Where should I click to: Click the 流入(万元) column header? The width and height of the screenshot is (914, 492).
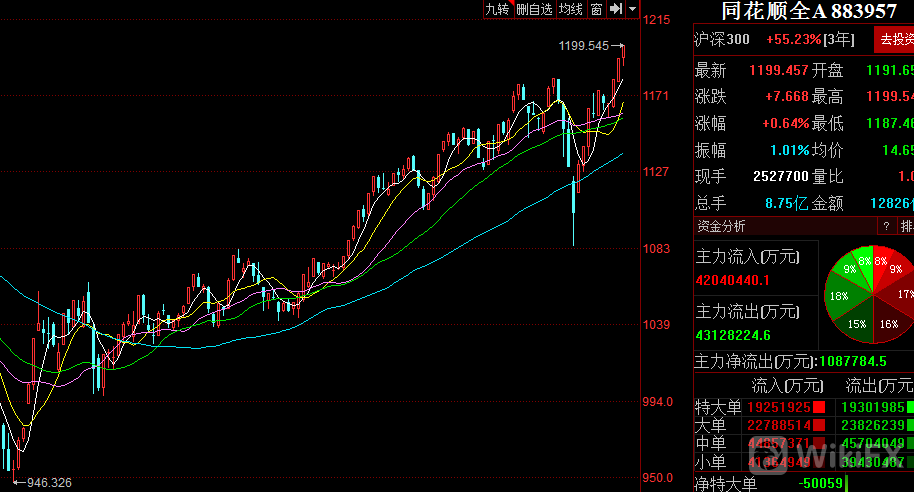(787, 385)
